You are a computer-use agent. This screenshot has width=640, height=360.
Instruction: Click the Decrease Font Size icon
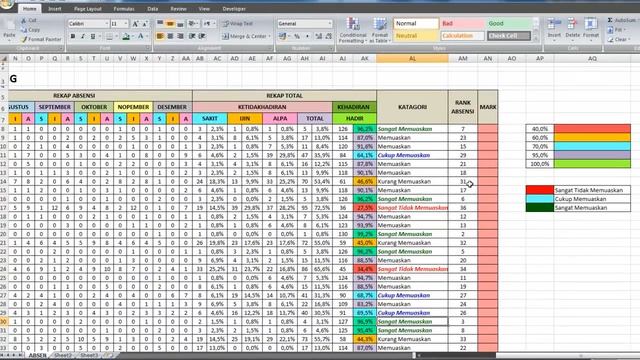tap(145, 24)
